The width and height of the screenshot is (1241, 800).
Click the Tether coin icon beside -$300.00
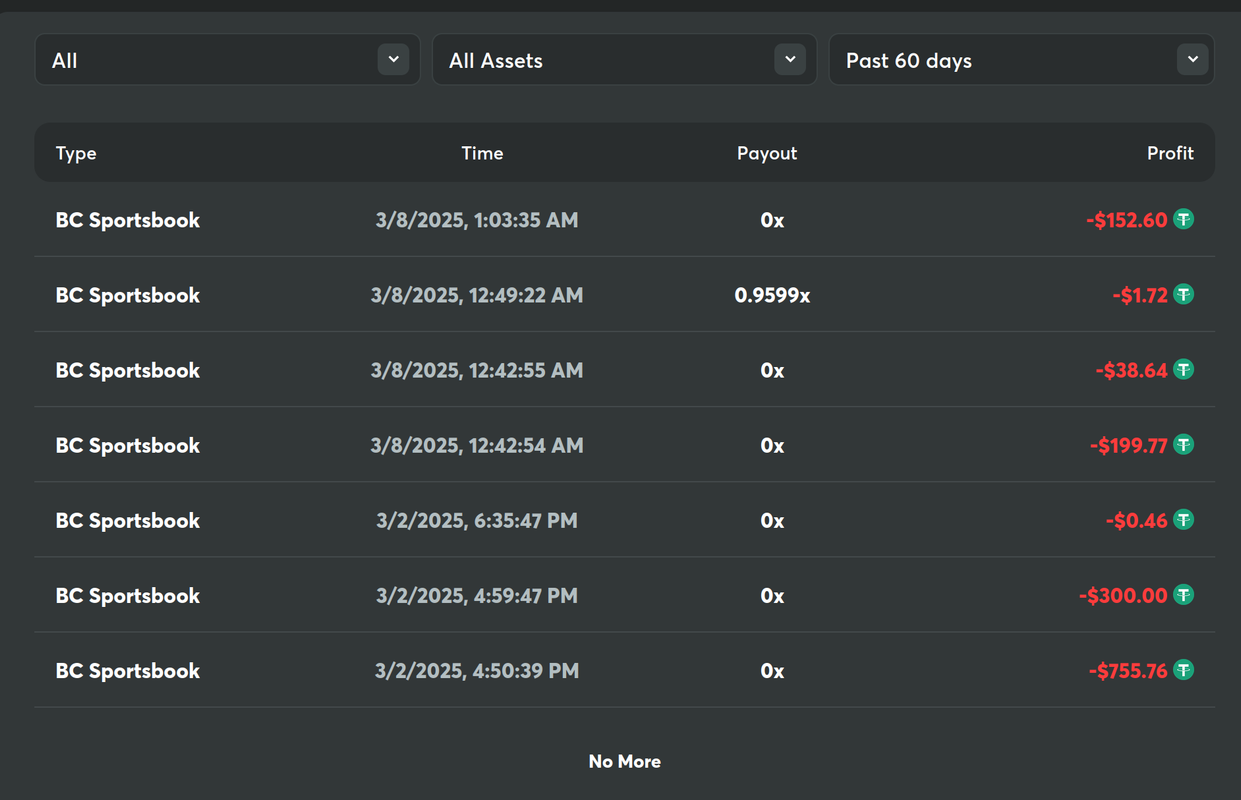click(x=1183, y=594)
